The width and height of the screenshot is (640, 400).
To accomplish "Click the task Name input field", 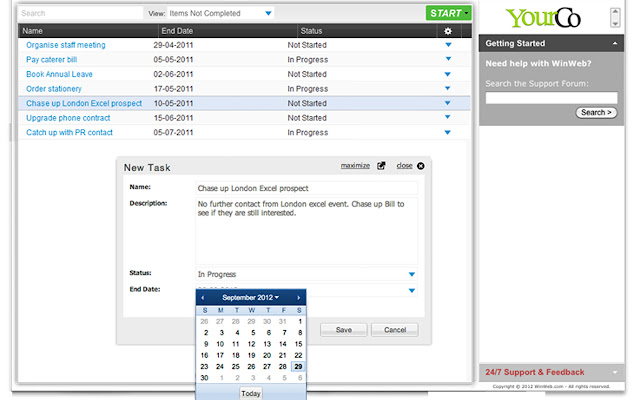I will 307,188.
